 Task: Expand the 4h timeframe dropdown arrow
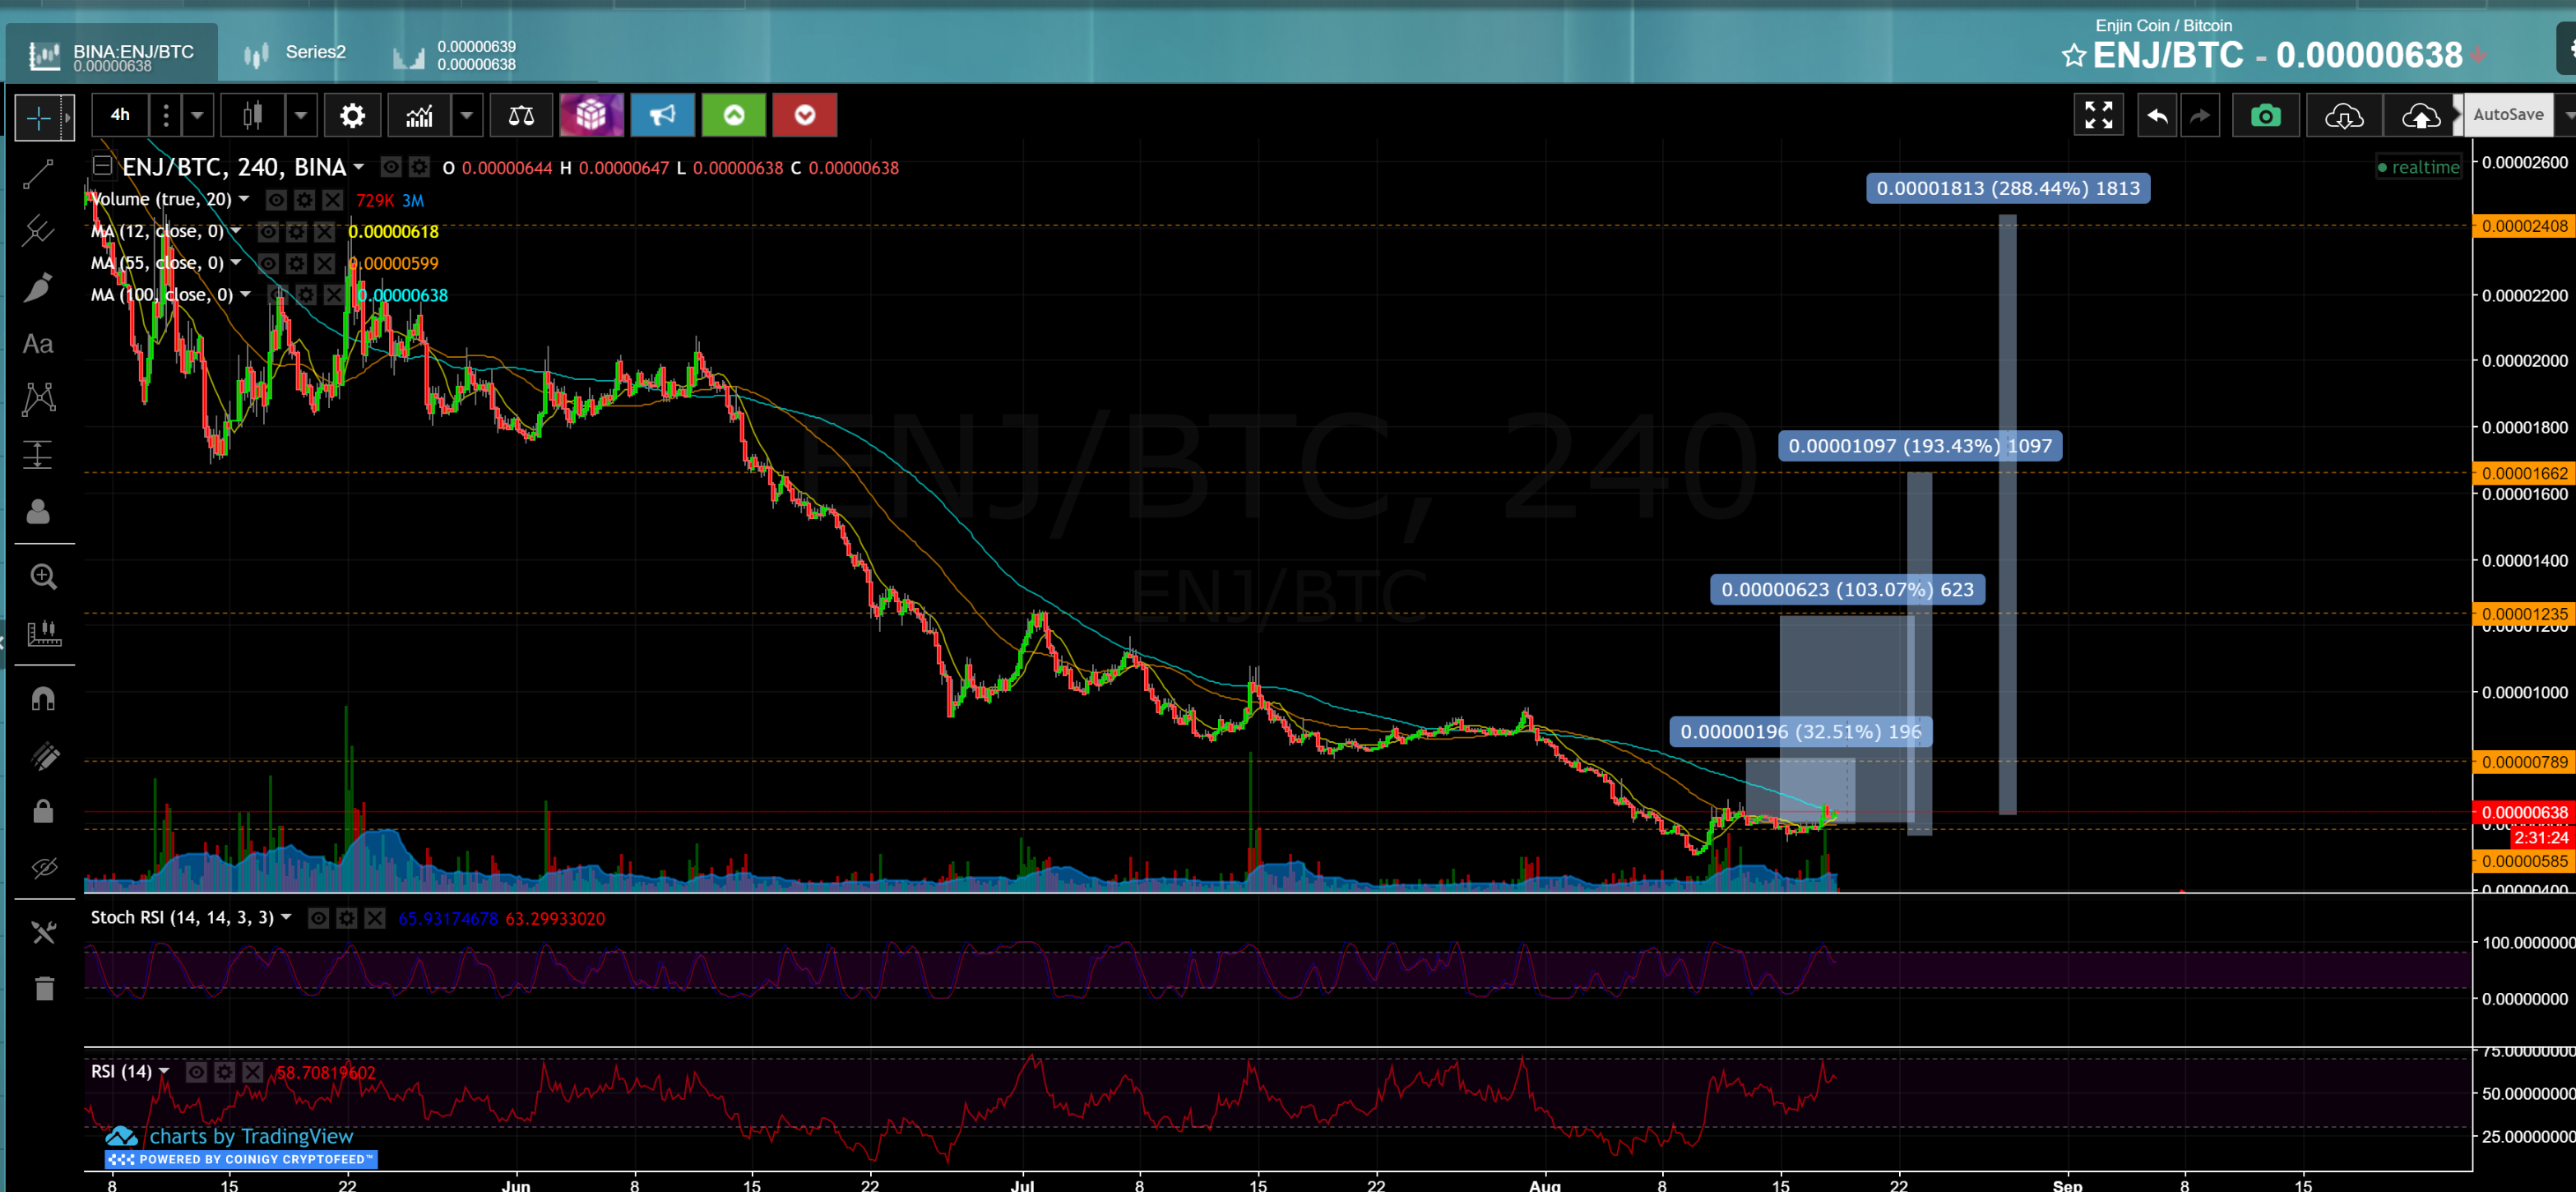click(x=197, y=115)
